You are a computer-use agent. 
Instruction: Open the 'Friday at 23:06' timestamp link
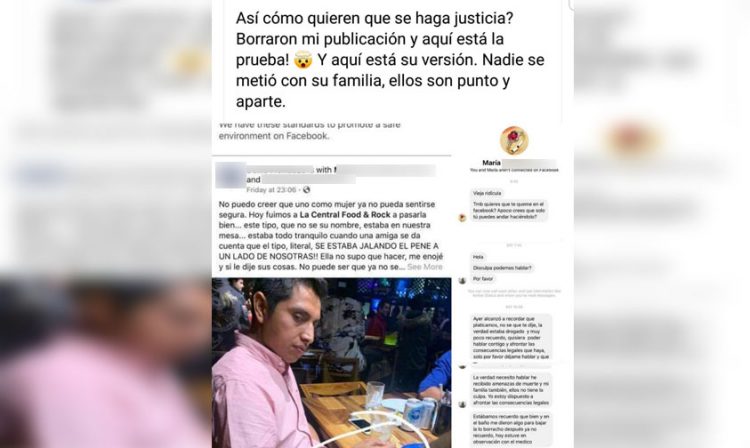click(x=271, y=190)
